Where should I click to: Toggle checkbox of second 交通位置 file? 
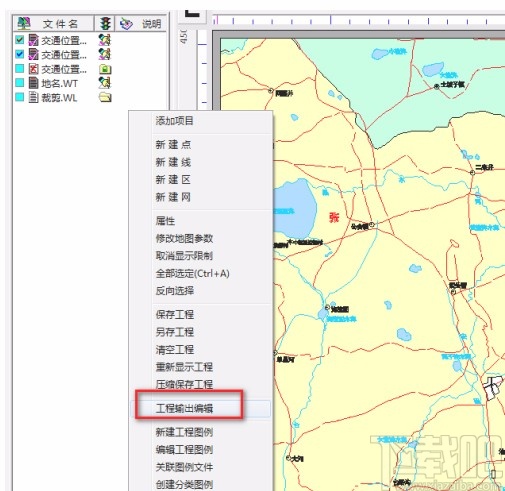[x=20, y=54]
